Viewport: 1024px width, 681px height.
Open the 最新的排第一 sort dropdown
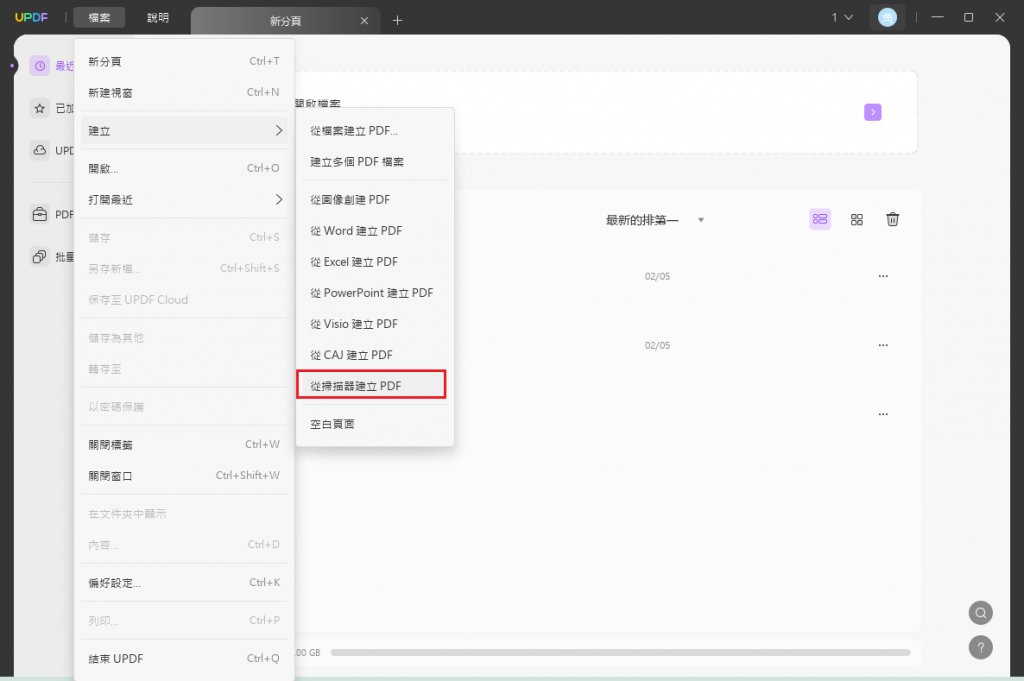click(655, 220)
